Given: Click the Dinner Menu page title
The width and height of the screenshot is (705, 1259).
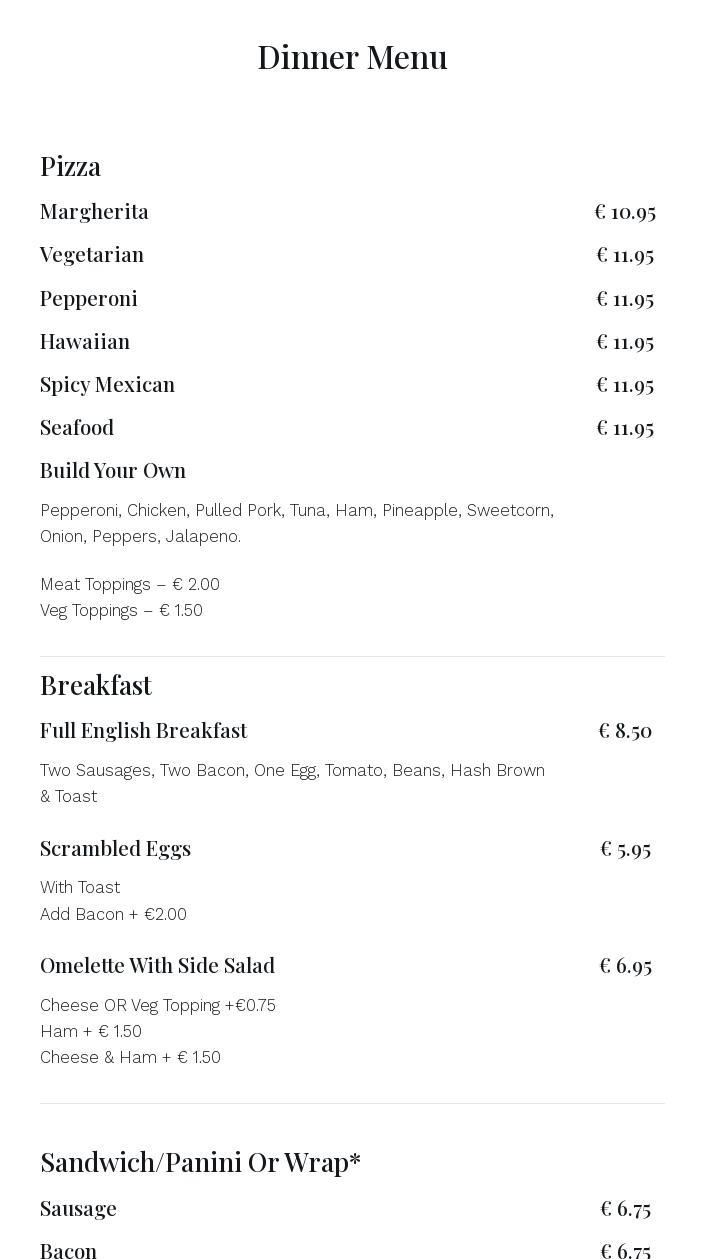Looking at the screenshot, I should 352,57.
